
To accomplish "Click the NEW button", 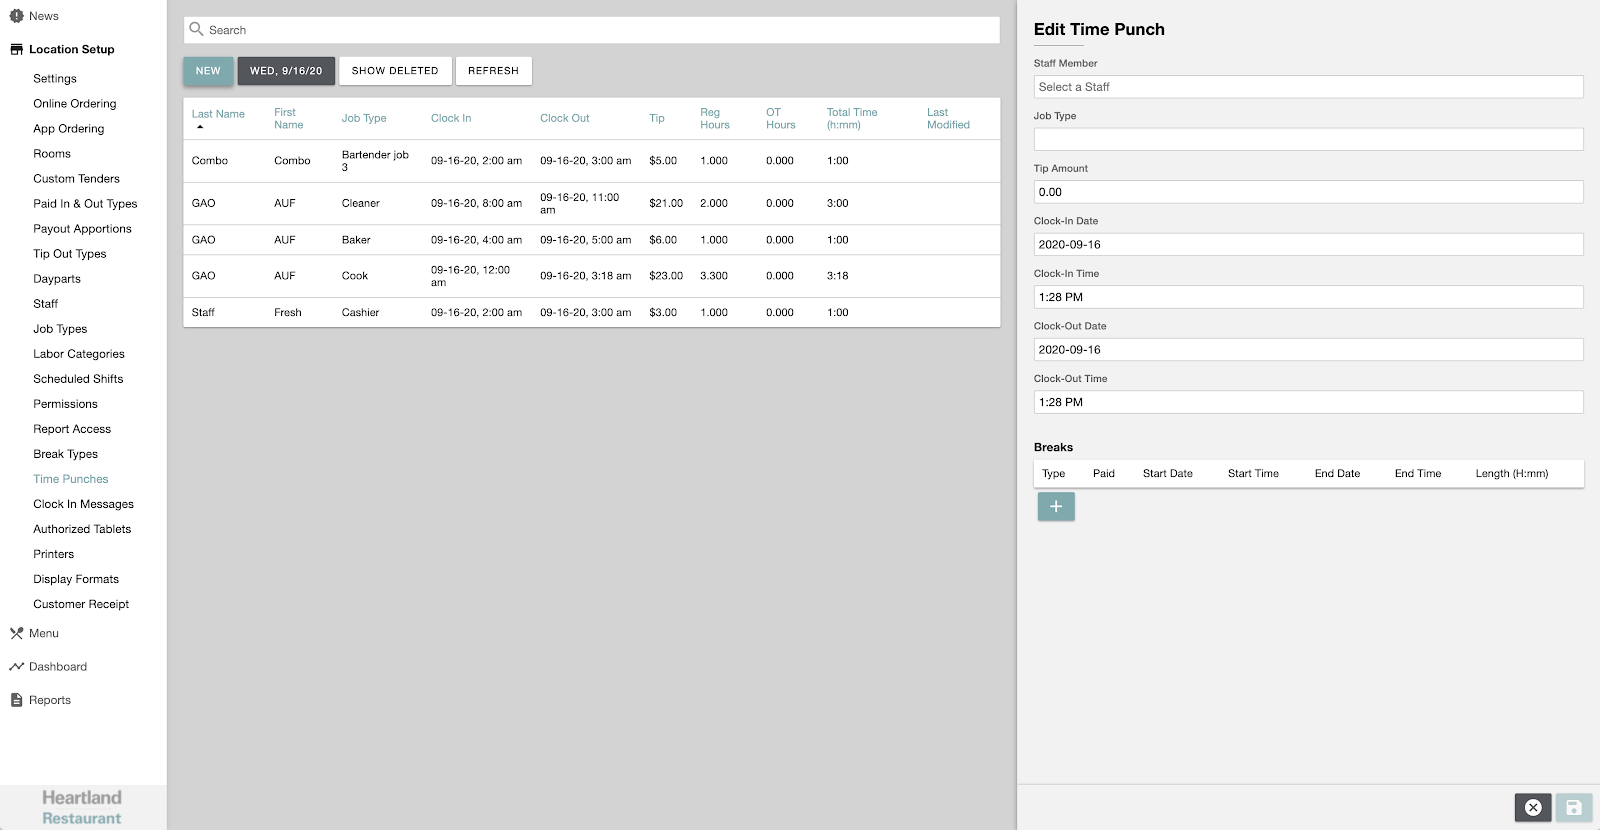I will pos(208,71).
